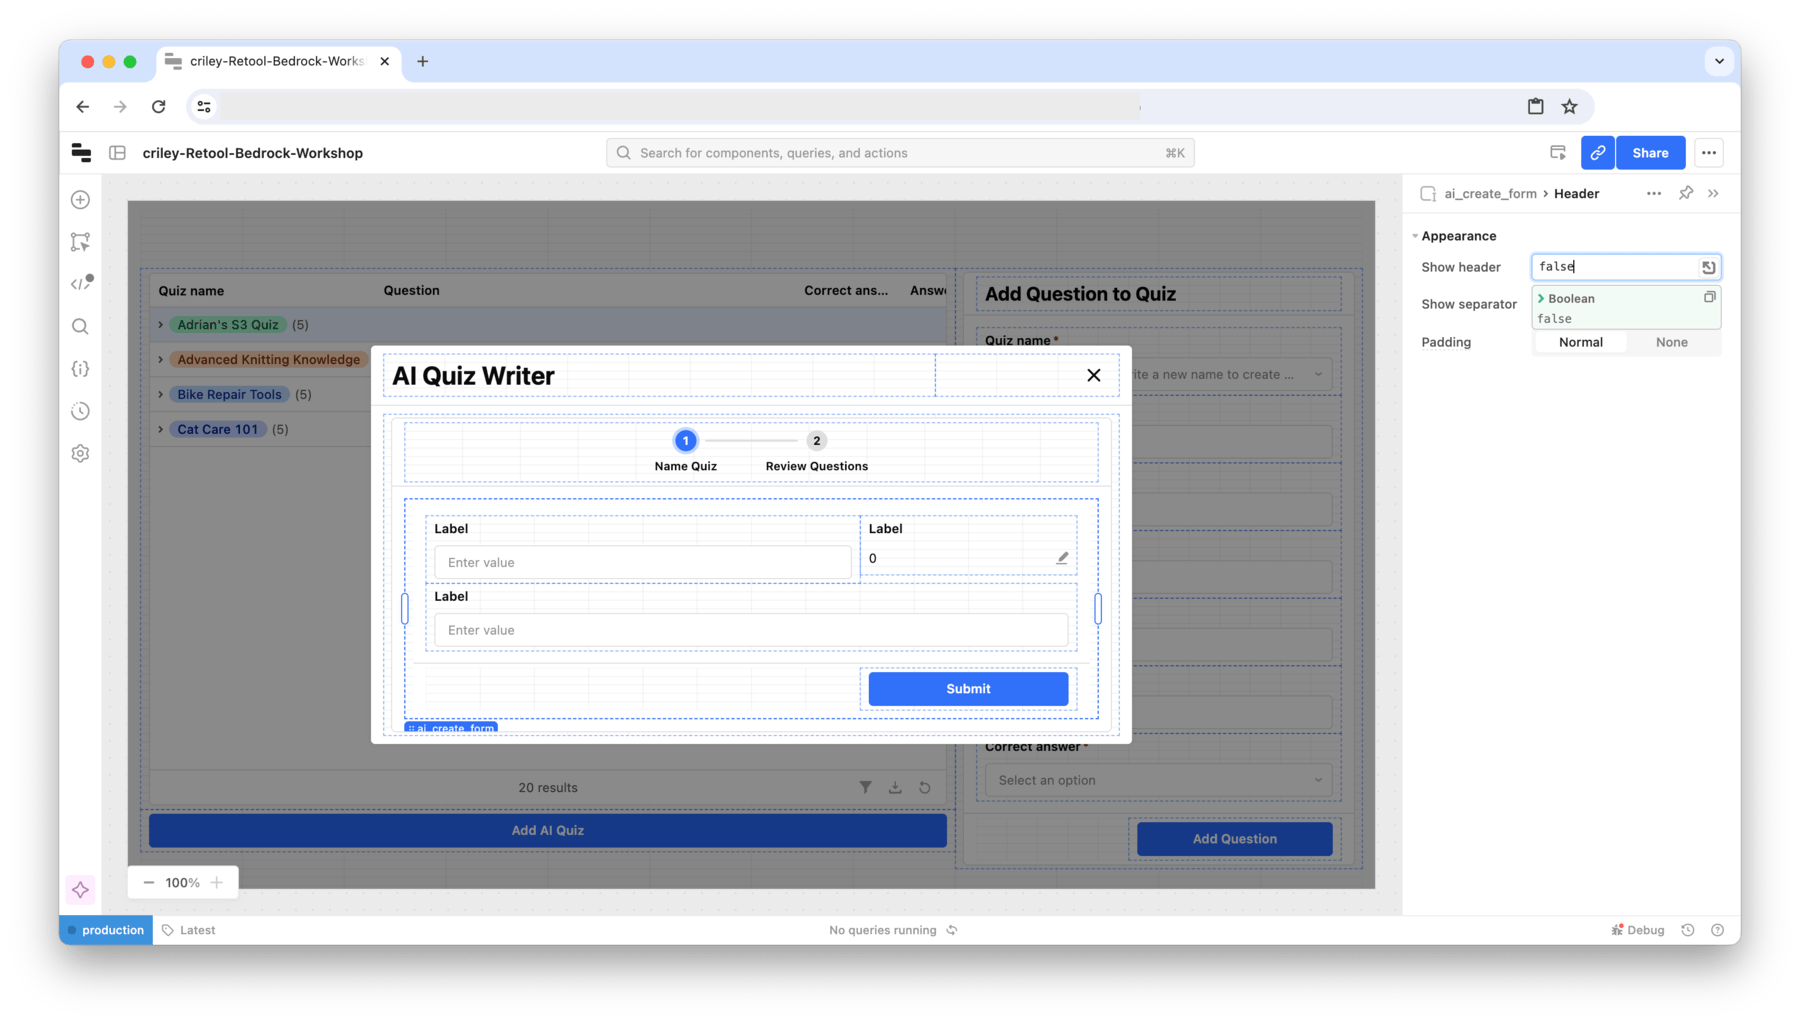Click the first Label text input
This screenshot has height=1023, width=1800.
643,563
